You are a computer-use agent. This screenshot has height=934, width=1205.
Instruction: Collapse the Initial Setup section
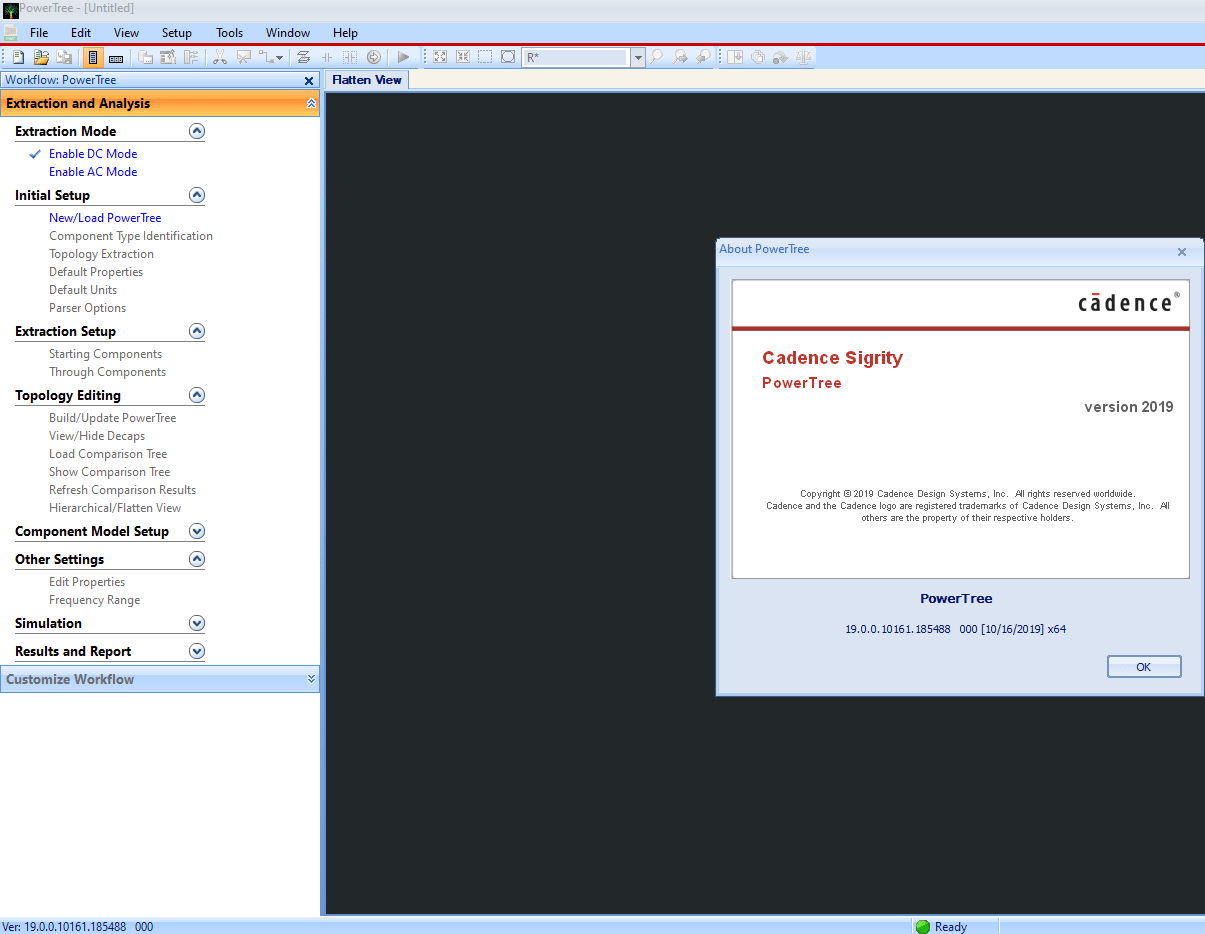197,195
